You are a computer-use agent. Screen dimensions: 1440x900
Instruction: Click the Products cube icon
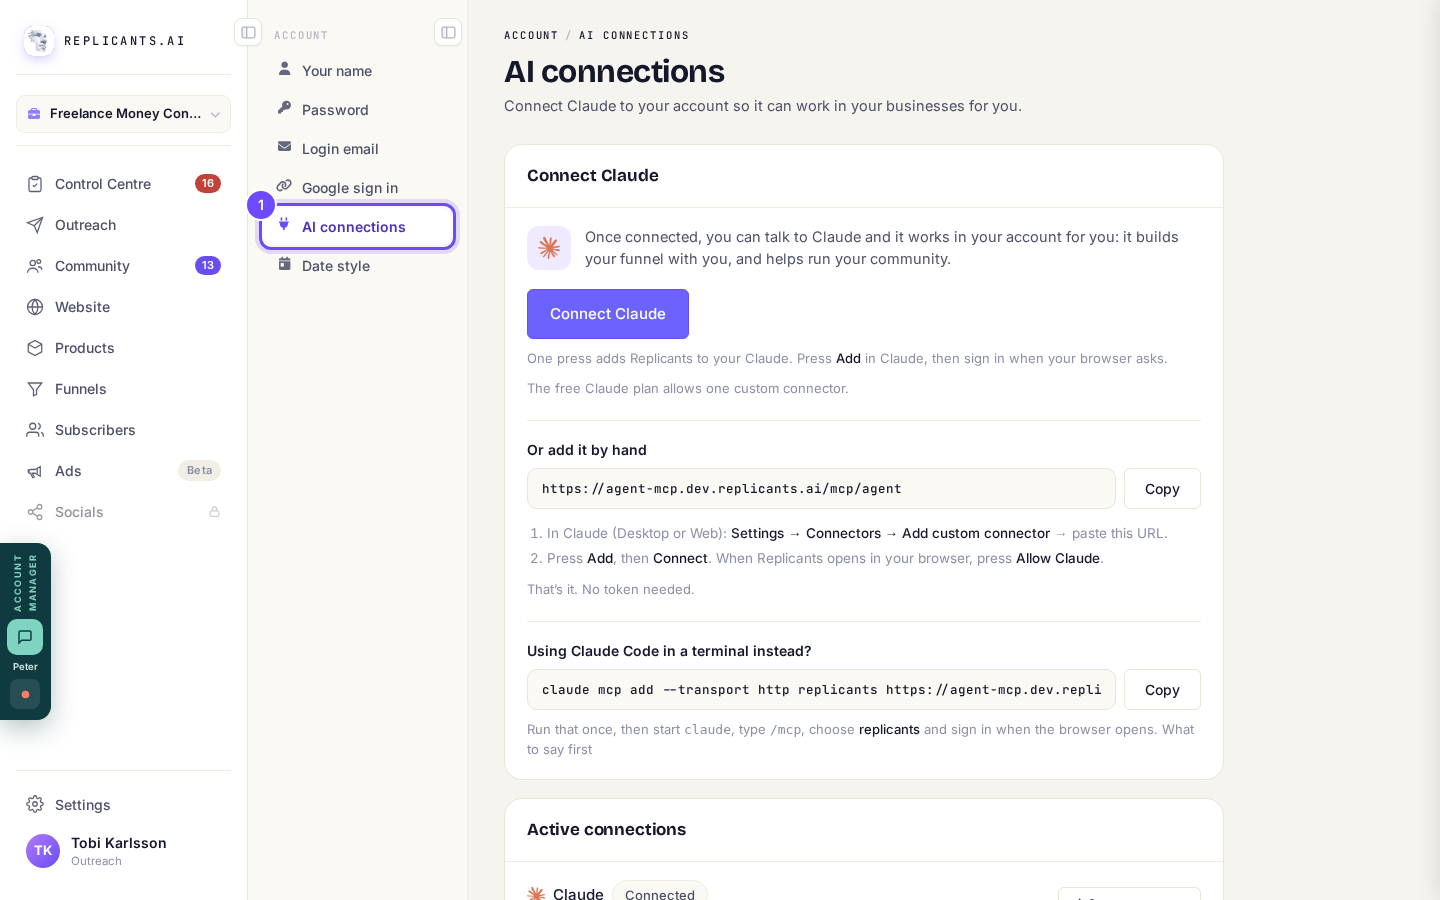click(x=35, y=348)
